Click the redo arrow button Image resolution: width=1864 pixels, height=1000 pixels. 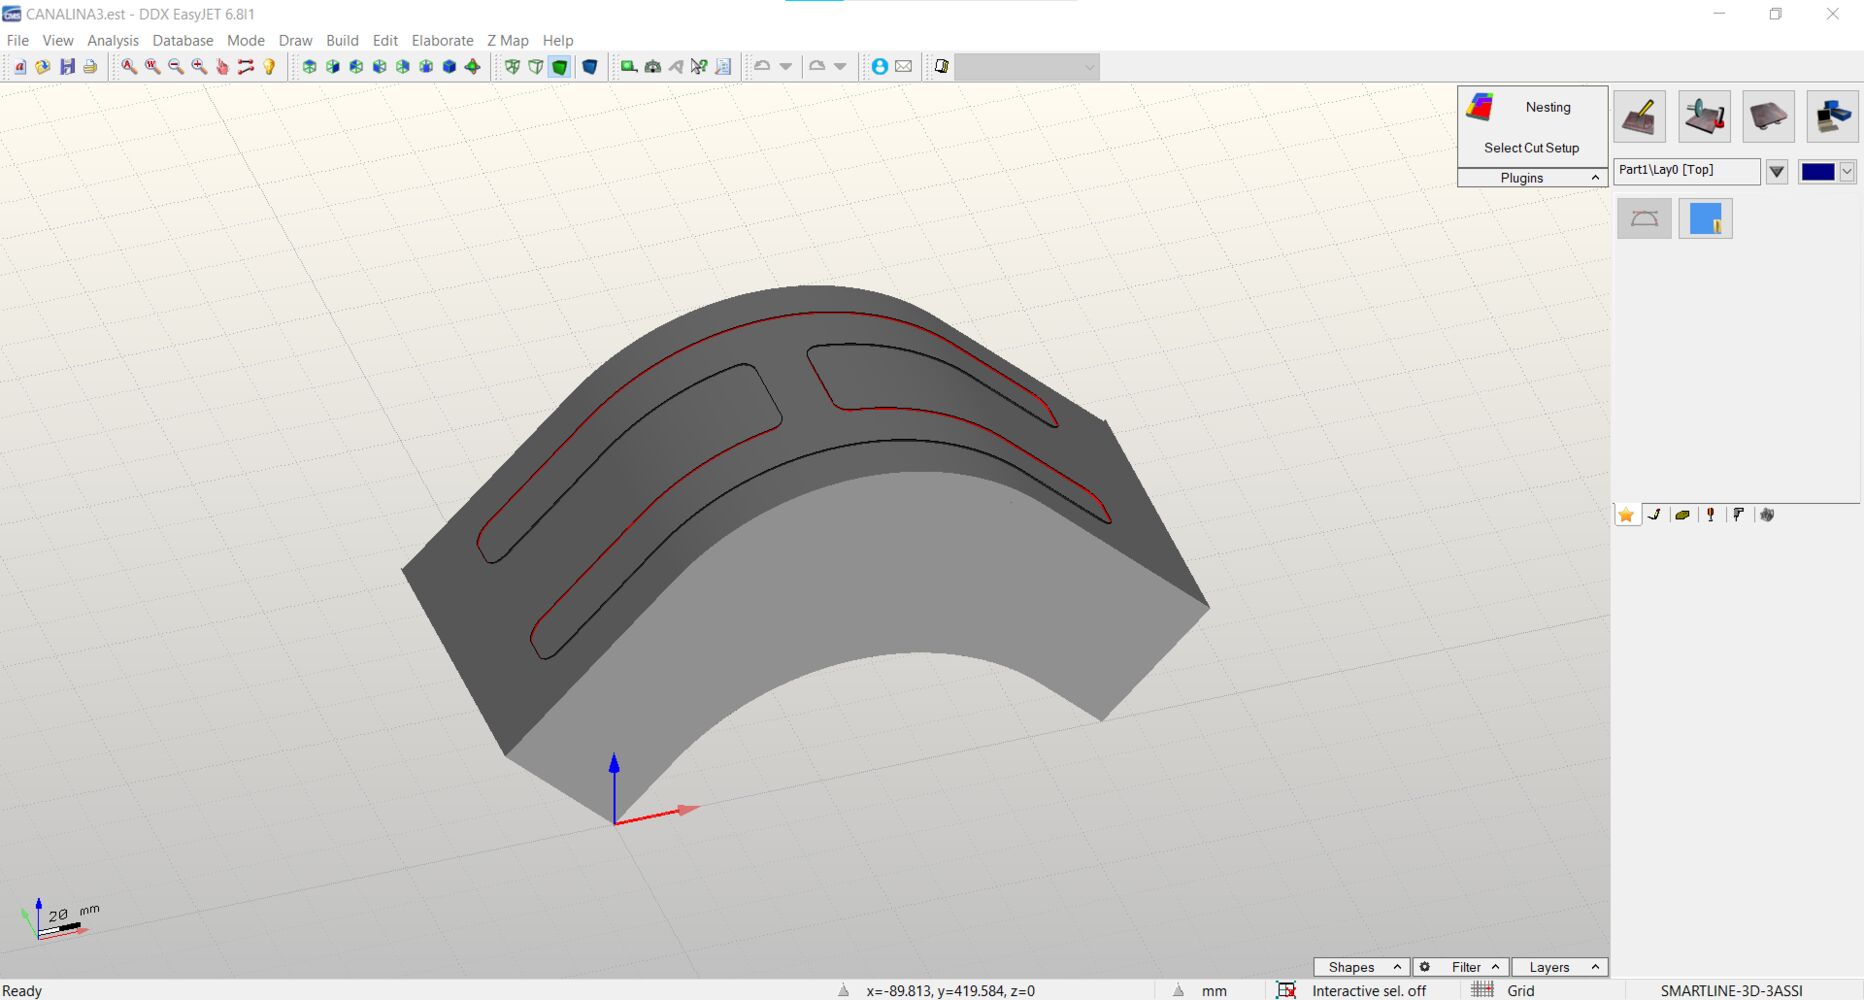817,67
